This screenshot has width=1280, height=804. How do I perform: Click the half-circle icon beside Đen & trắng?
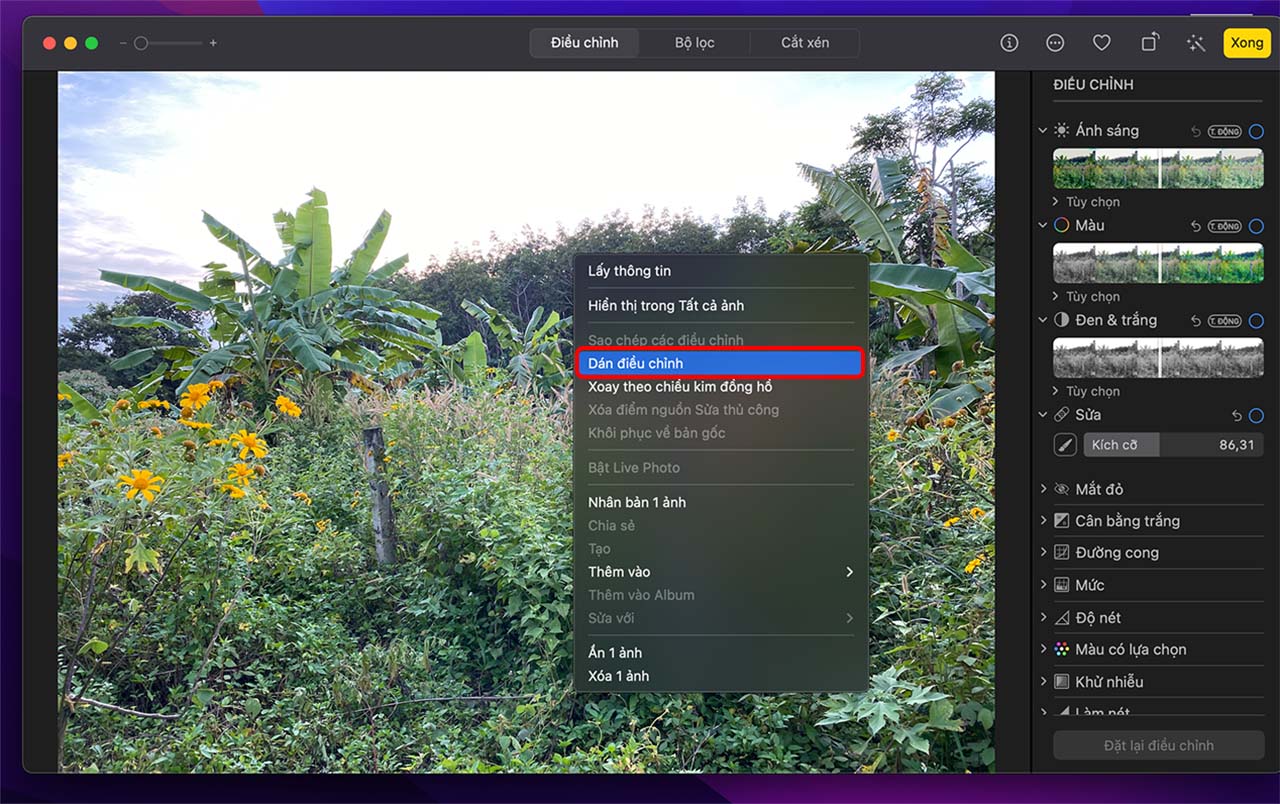pyautogui.click(x=1061, y=320)
